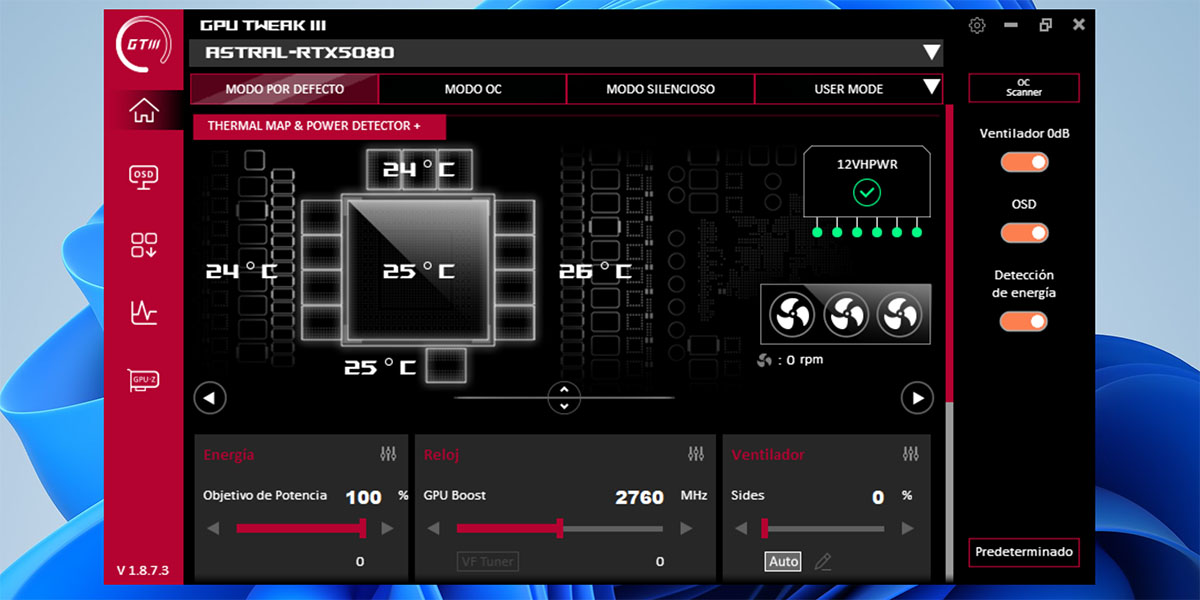Click the central GPU die showing 25 °C
The height and width of the screenshot is (600, 1200).
tap(417, 271)
